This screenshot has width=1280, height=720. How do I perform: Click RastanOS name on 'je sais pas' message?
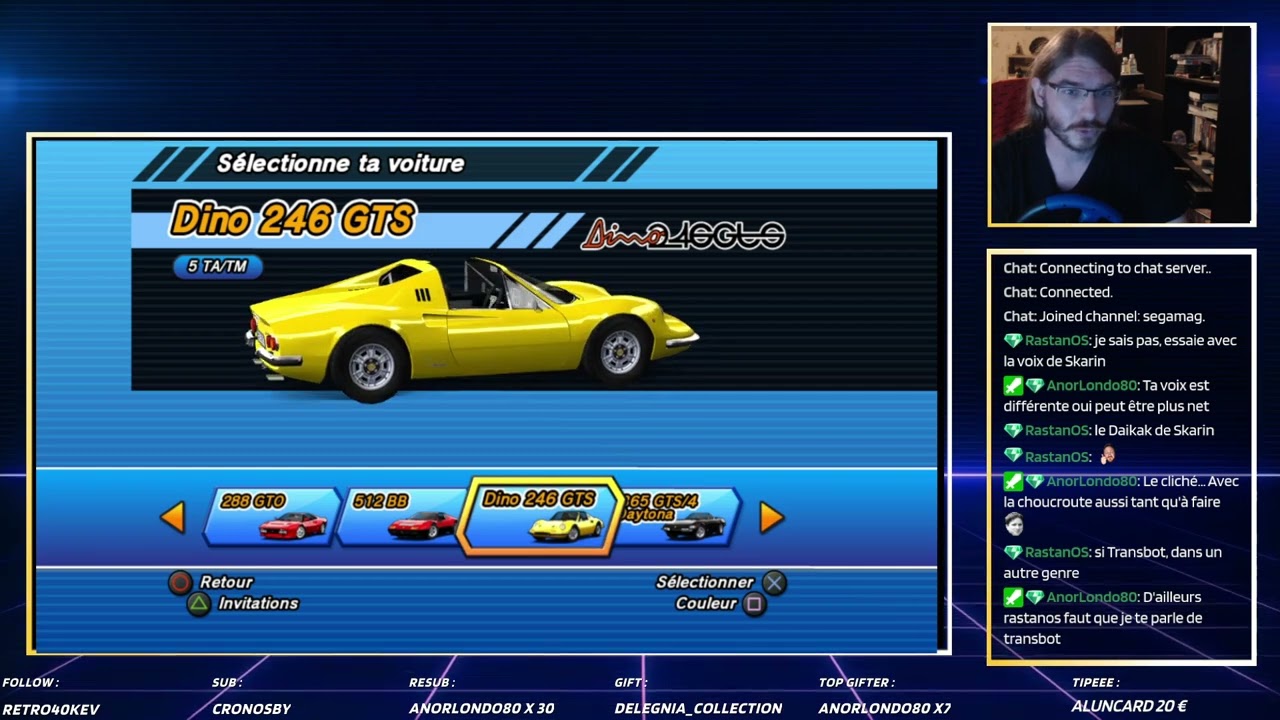[1056, 340]
